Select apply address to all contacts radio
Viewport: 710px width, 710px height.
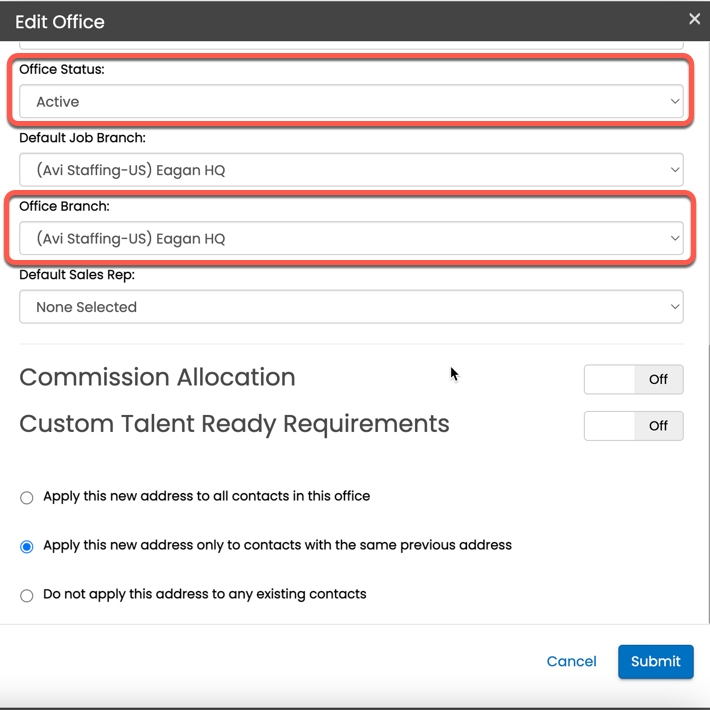27,498
